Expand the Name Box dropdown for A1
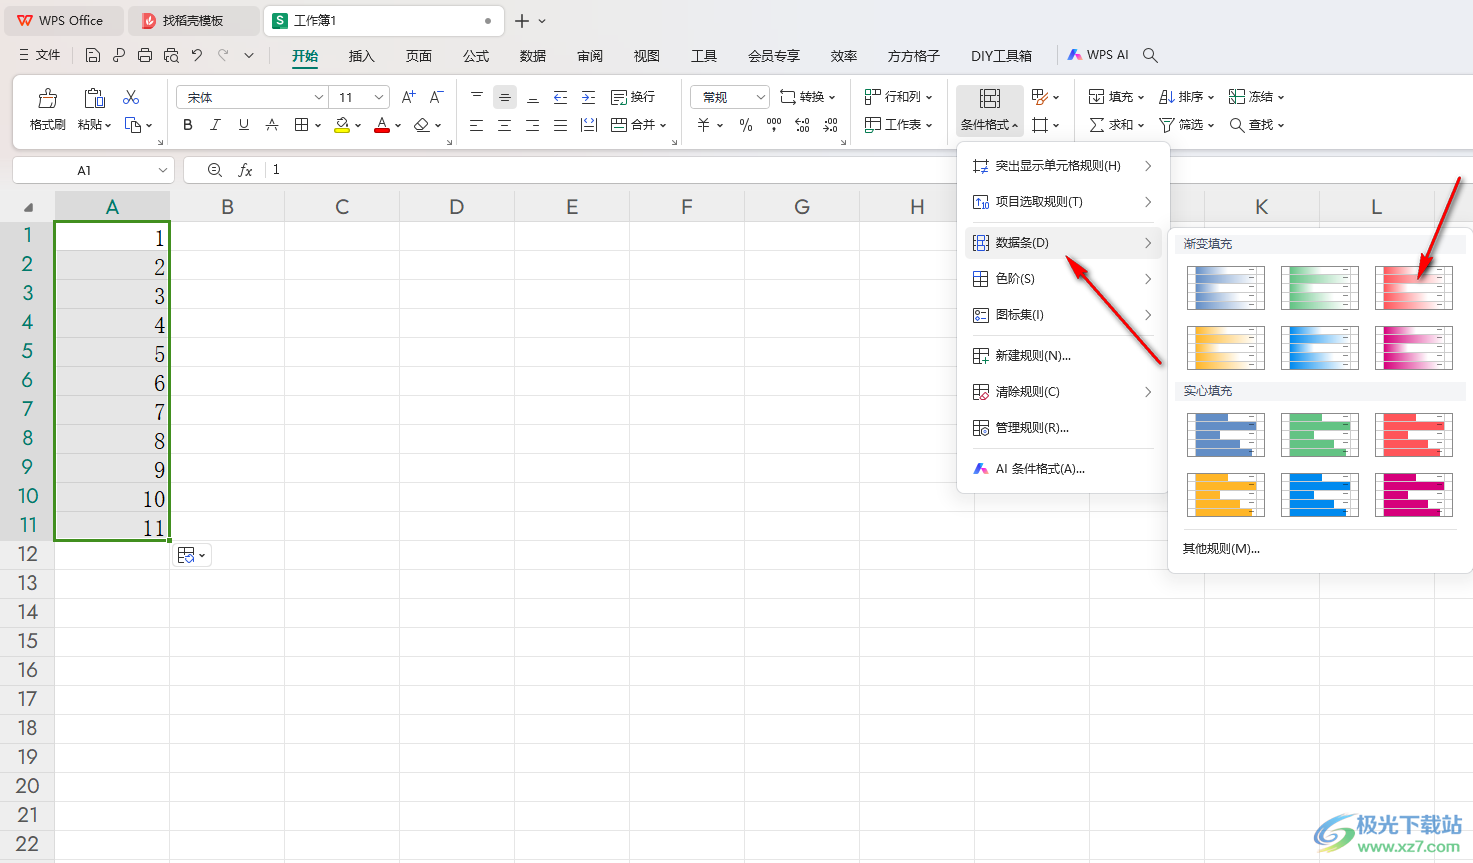Image resolution: width=1473 pixels, height=863 pixels. click(x=163, y=170)
